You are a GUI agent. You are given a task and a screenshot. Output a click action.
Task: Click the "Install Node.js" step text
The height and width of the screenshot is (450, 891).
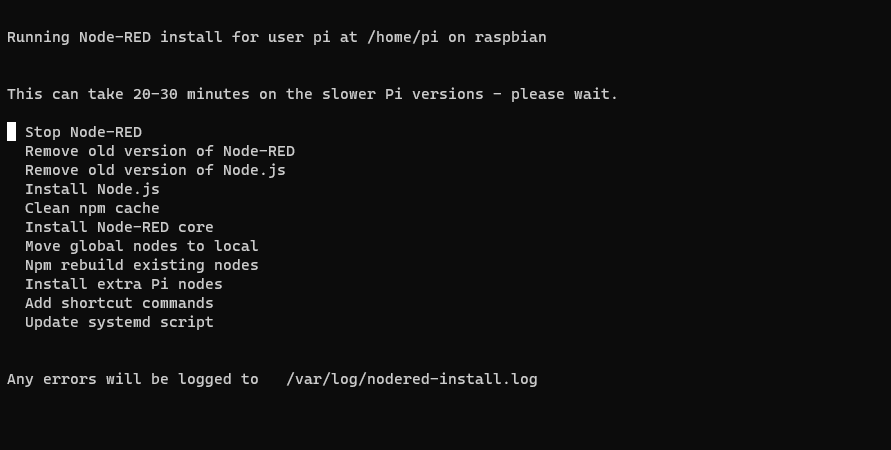click(92, 189)
